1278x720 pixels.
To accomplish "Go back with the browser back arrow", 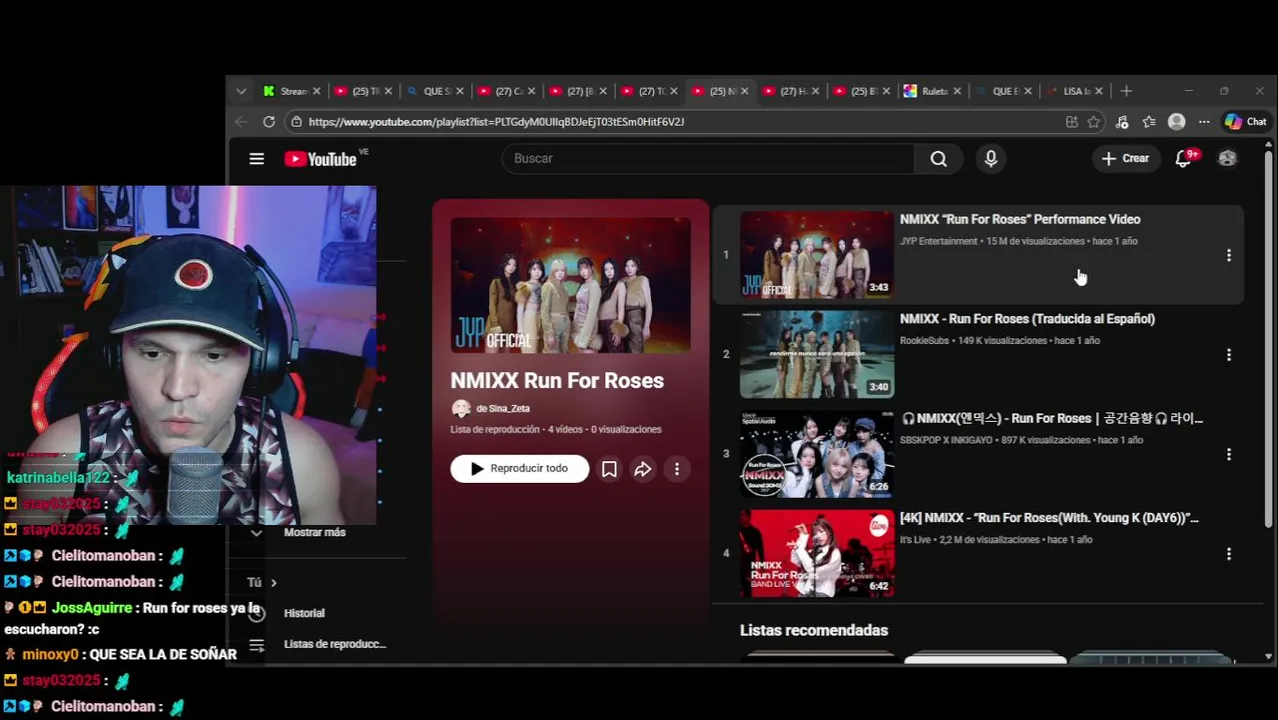I will pyautogui.click(x=241, y=122).
